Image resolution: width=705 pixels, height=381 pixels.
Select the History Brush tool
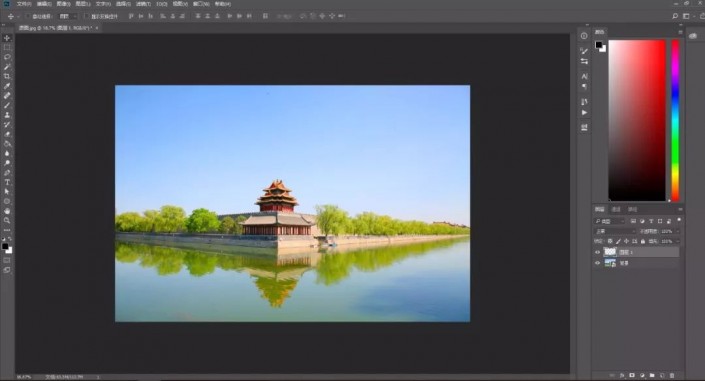tap(7, 125)
